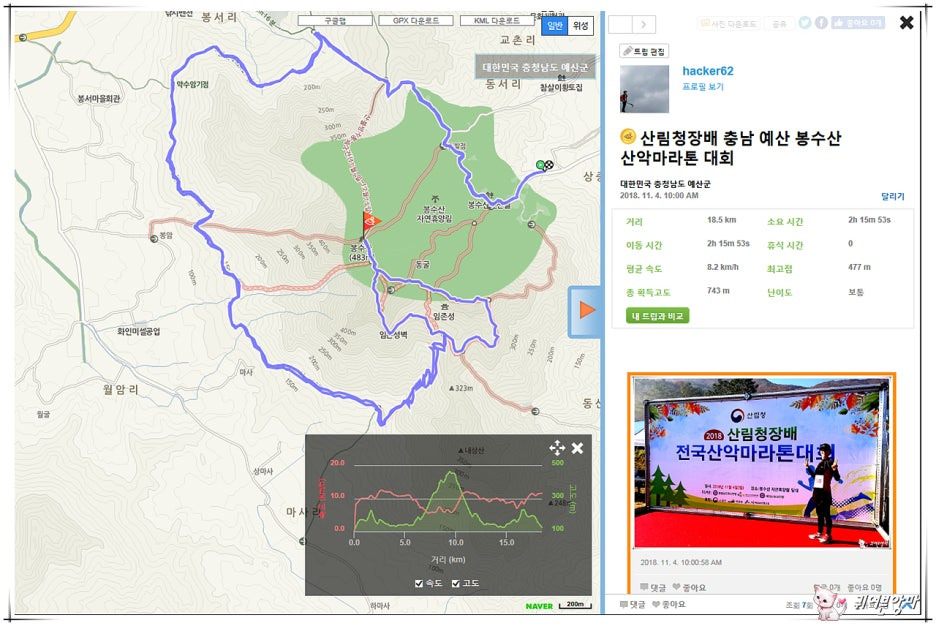Click the elevation gain value 743 m
This screenshot has width=936, height=626.
click(718, 291)
